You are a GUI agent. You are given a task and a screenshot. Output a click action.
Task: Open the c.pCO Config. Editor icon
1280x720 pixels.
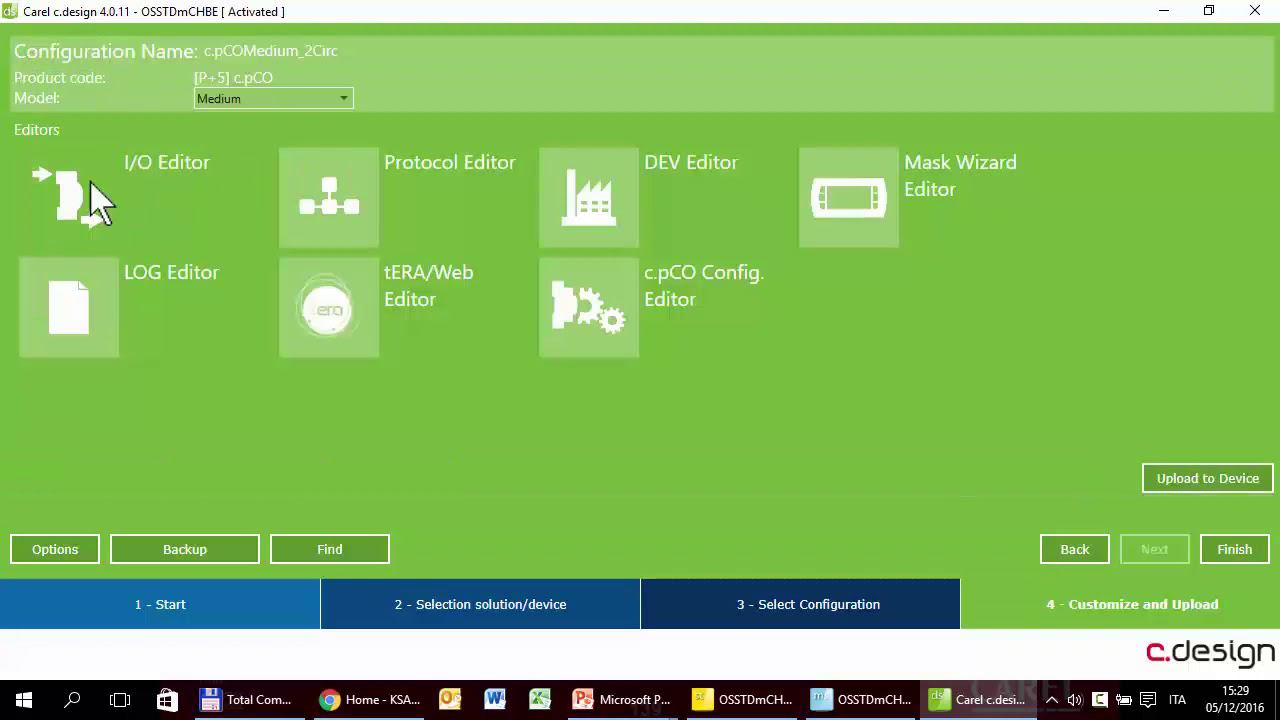pyautogui.click(x=589, y=307)
